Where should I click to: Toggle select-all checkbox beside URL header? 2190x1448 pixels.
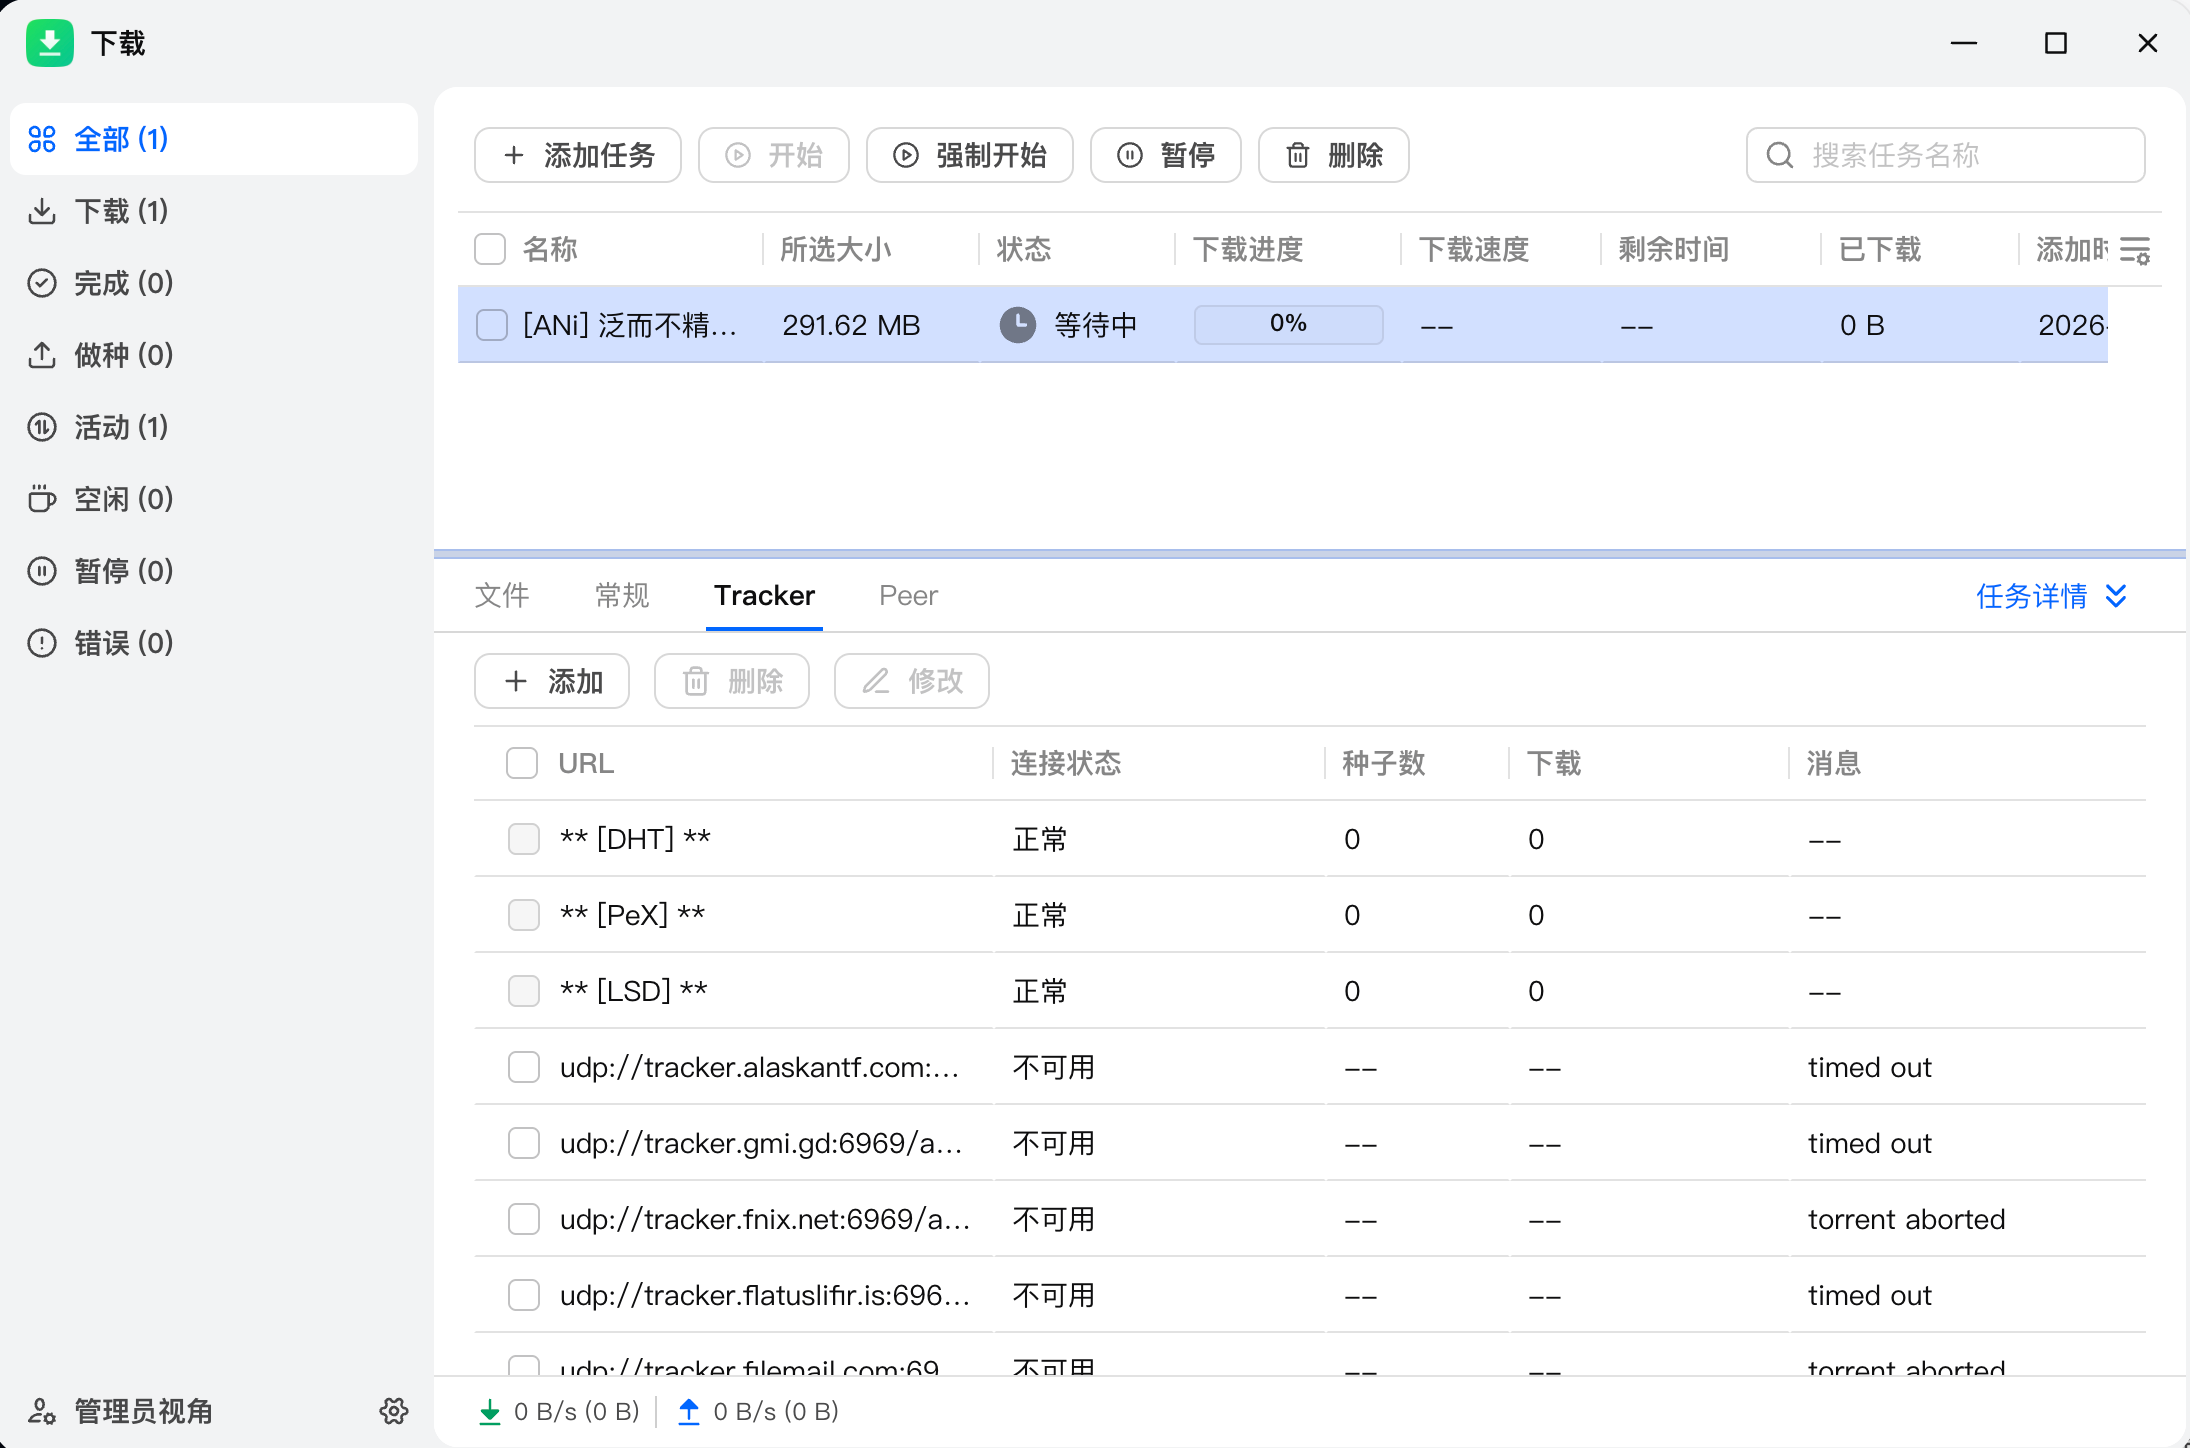[522, 763]
